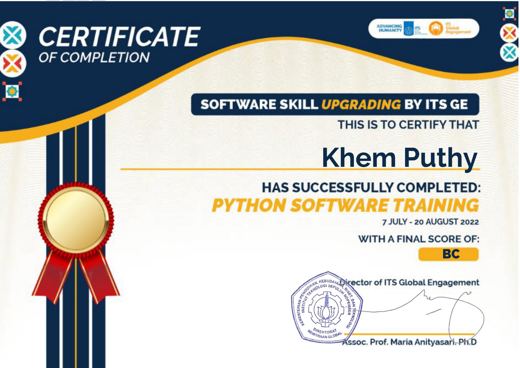Click the "OF COMPLETION" subtitle

coord(94,58)
